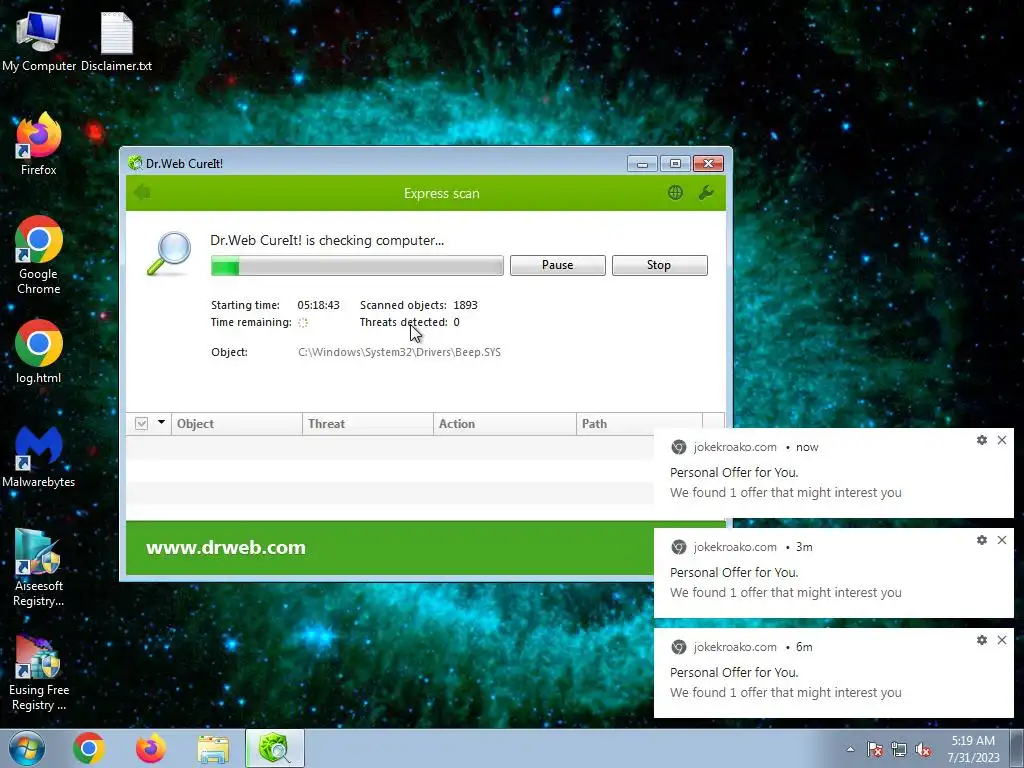Minimize the Dr.Web CureIt! window
1024x768 pixels.
coord(642,163)
